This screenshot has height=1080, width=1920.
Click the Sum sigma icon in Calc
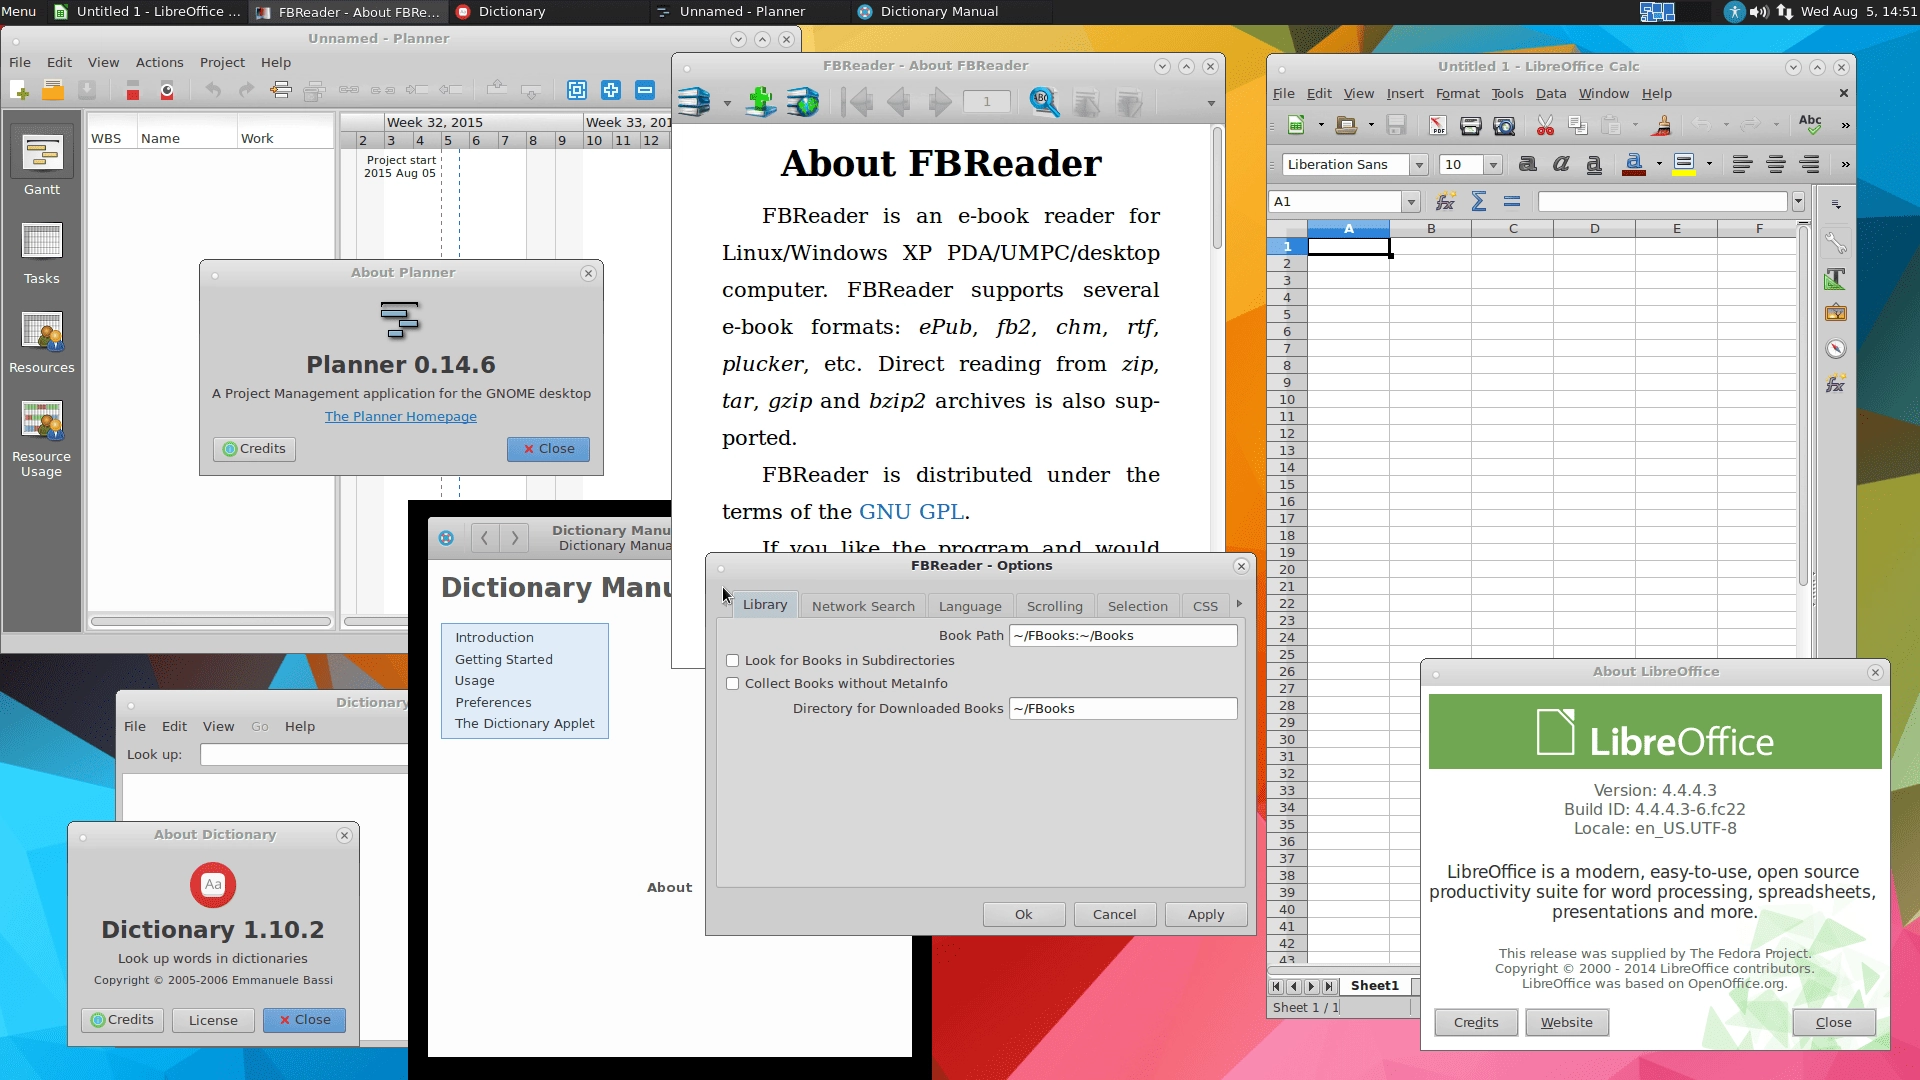click(x=1479, y=202)
